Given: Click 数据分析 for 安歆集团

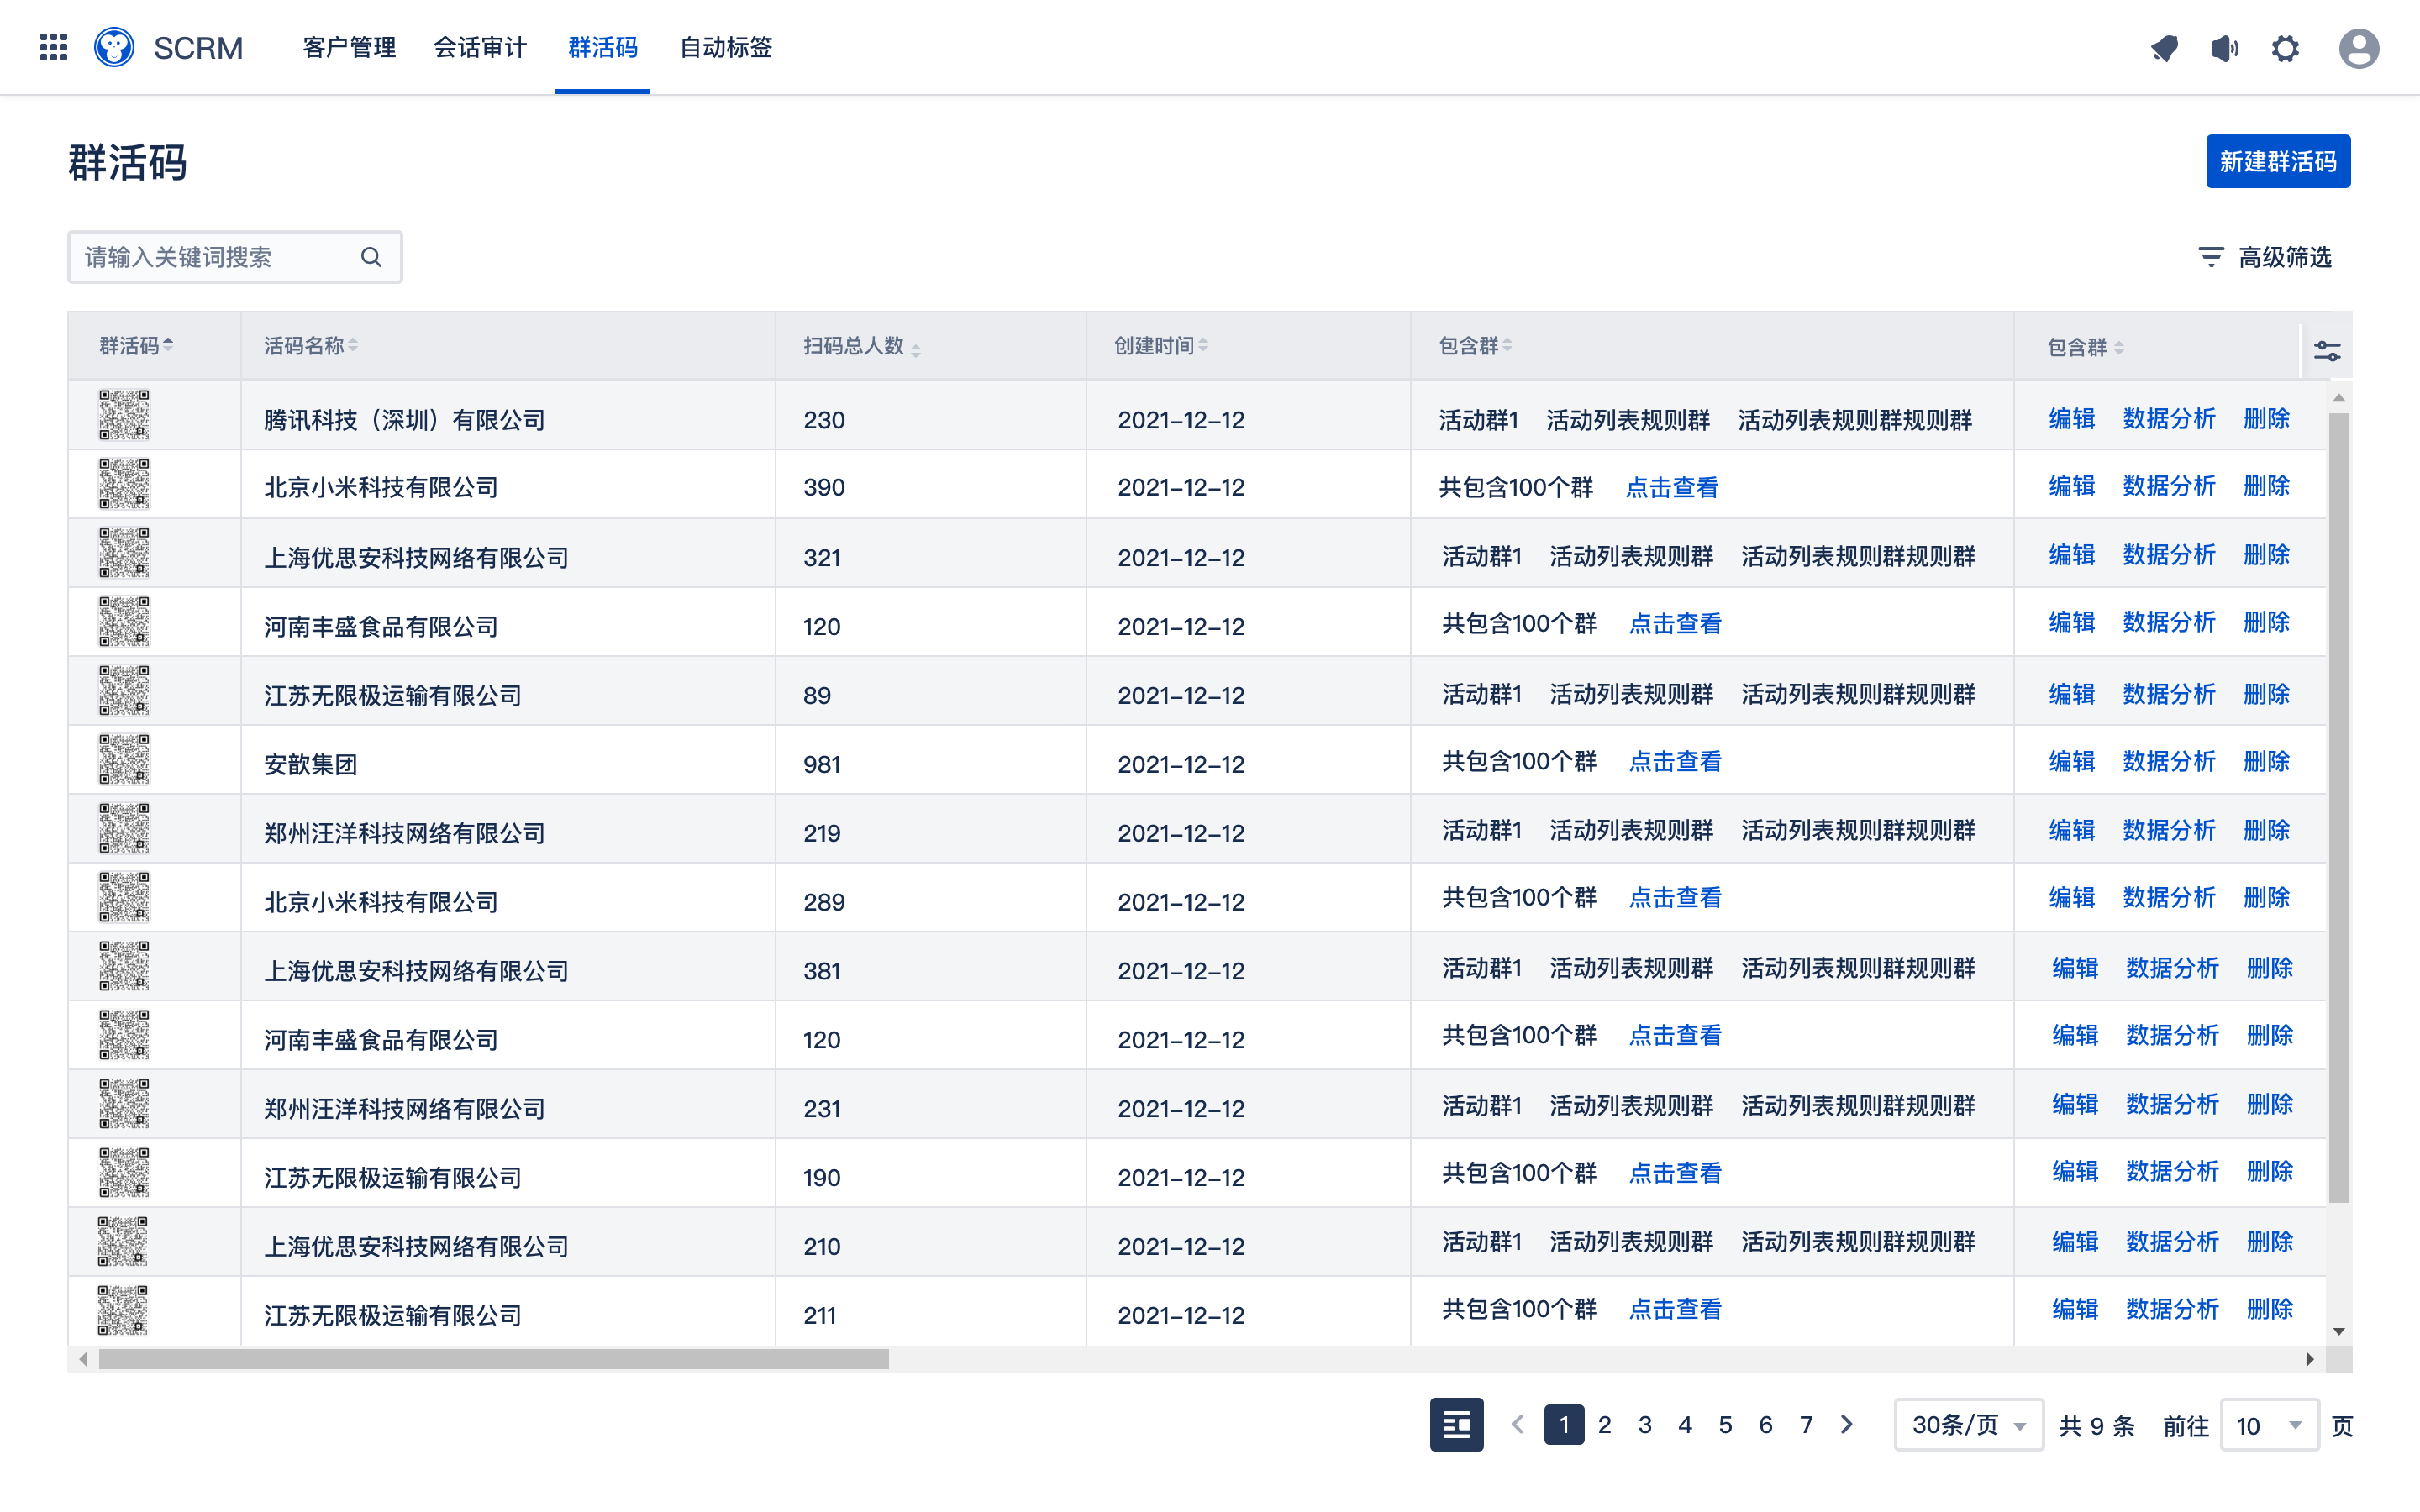Looking at the screenshot, I should 2169,761.
